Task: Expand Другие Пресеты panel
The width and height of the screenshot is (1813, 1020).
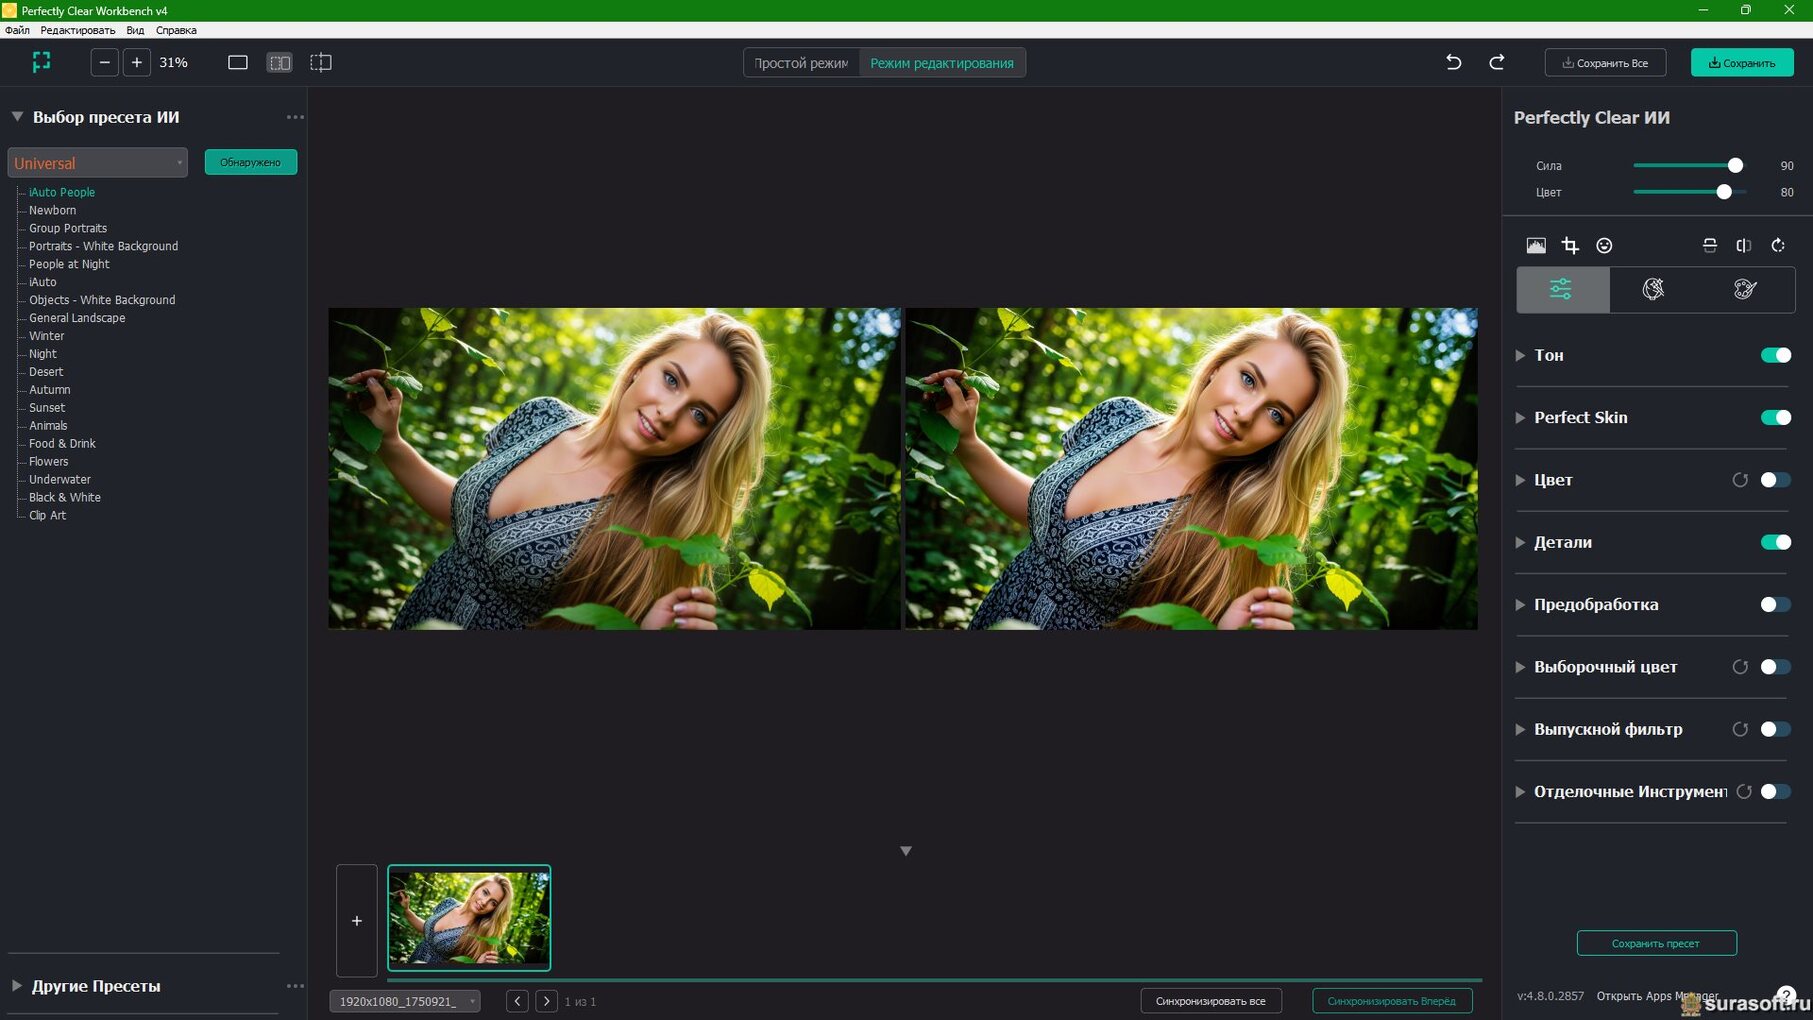Action: tap(17, 986)
